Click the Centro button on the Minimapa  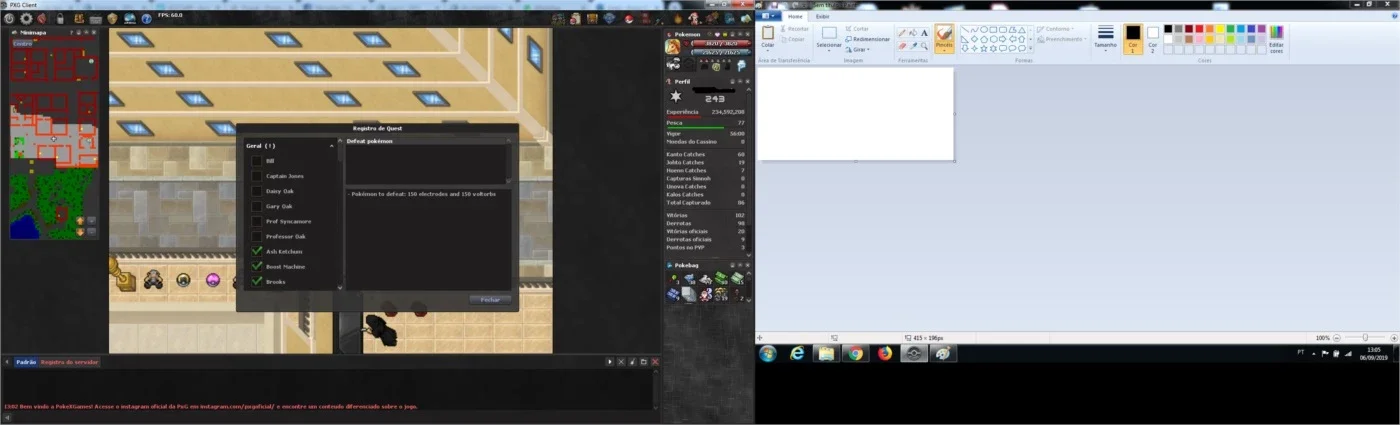click(21, 44)
